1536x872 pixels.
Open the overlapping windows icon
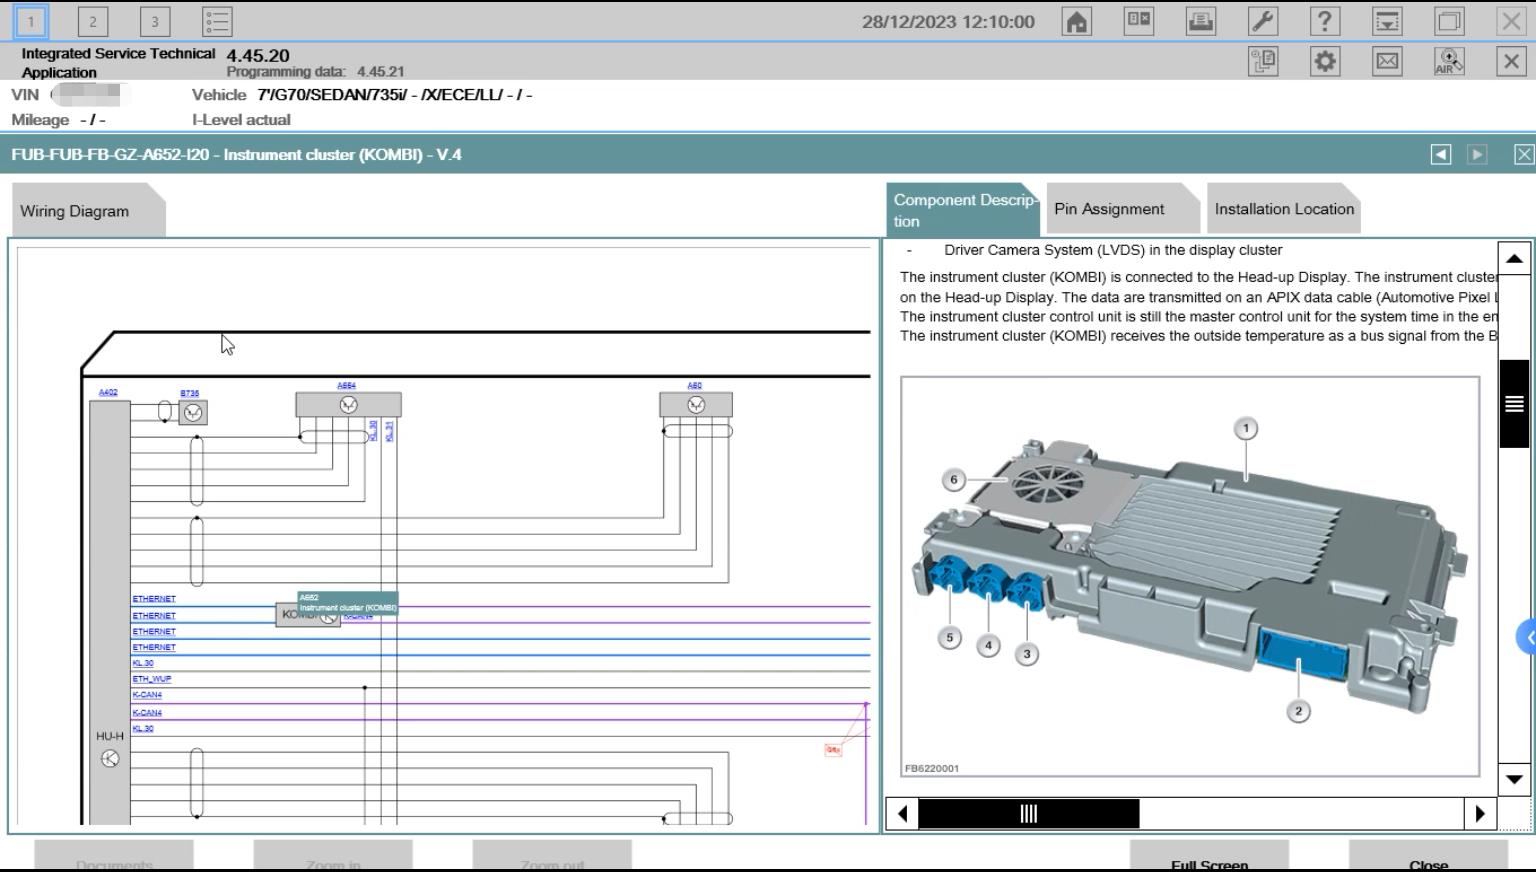coord(1449,21)
